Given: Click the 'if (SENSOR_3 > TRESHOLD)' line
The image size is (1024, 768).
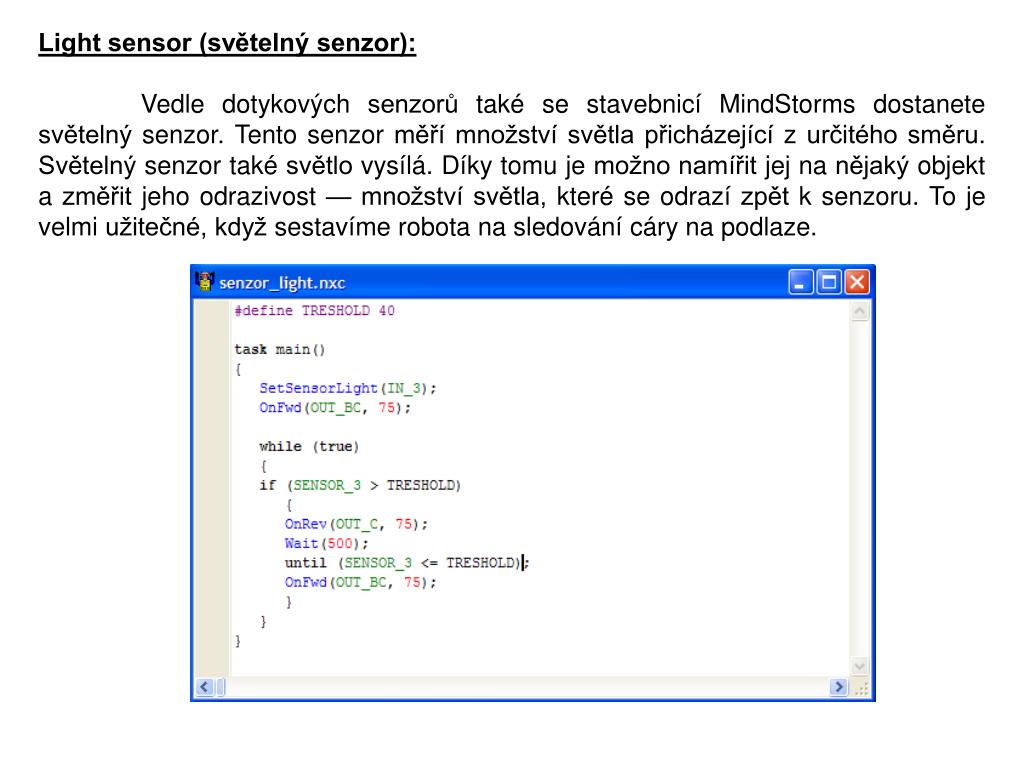Looking at the screenshot, I should click(360, 485).
